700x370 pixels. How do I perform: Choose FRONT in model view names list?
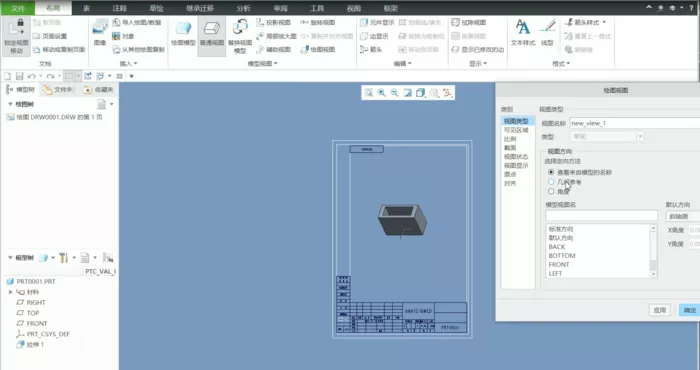coord(559,264)
